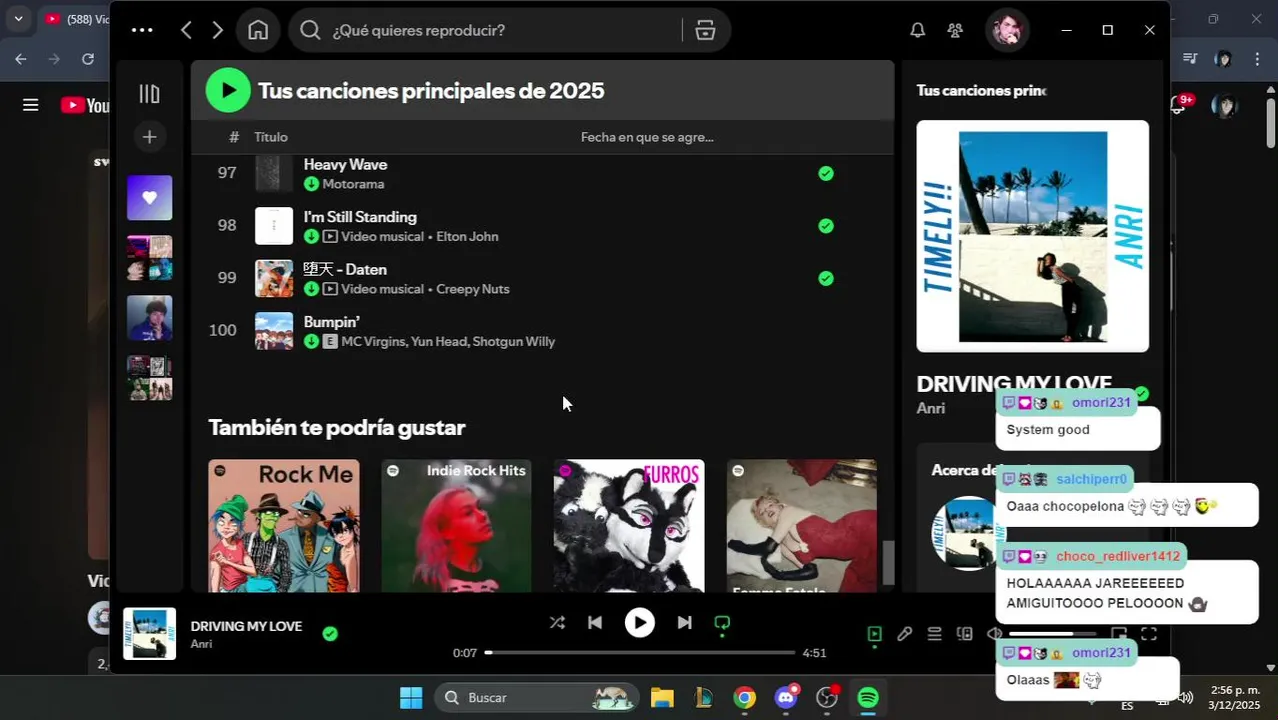Screen dimensions: 1278x720
Task: Select the track Heavy Wave
Action: coord(345,164)
